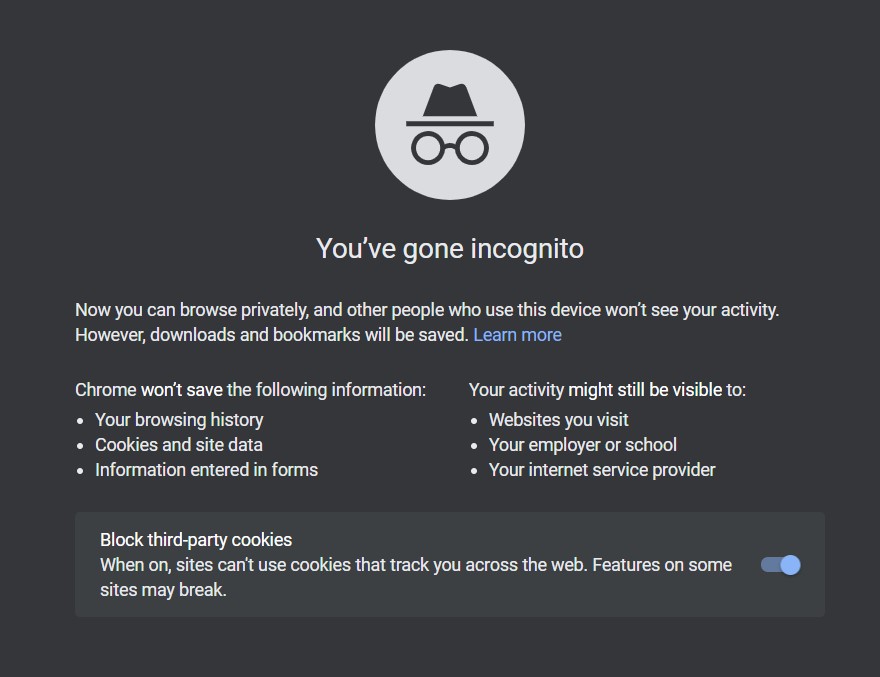Select the "Websites you visit" list item
Screen dimensions: 880x677
(558, 420)
